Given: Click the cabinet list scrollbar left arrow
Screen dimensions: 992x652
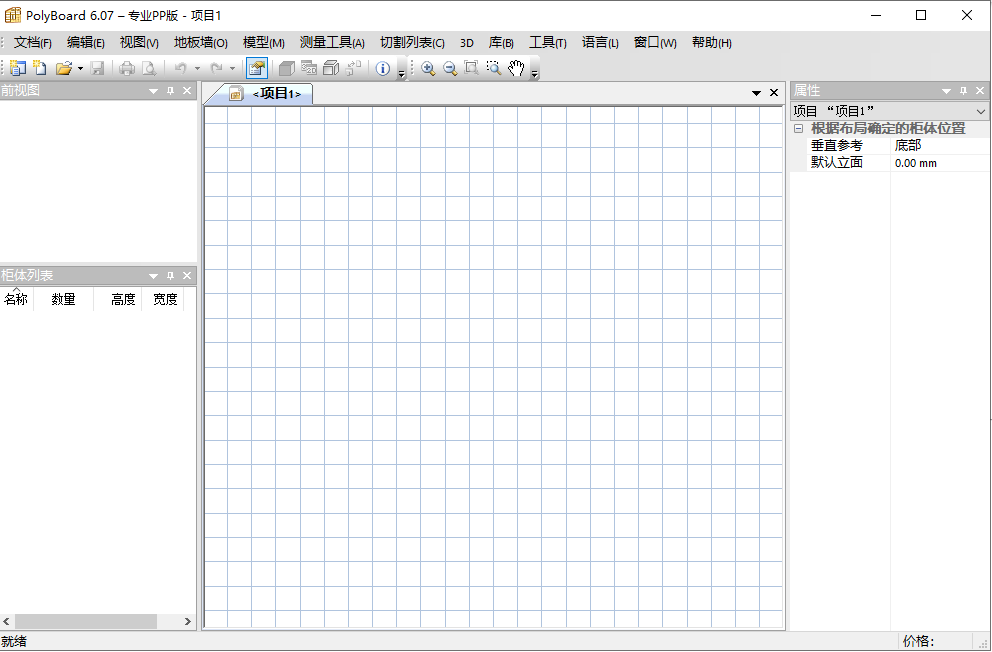Looking at the screenshot, I should pos(6,622).
